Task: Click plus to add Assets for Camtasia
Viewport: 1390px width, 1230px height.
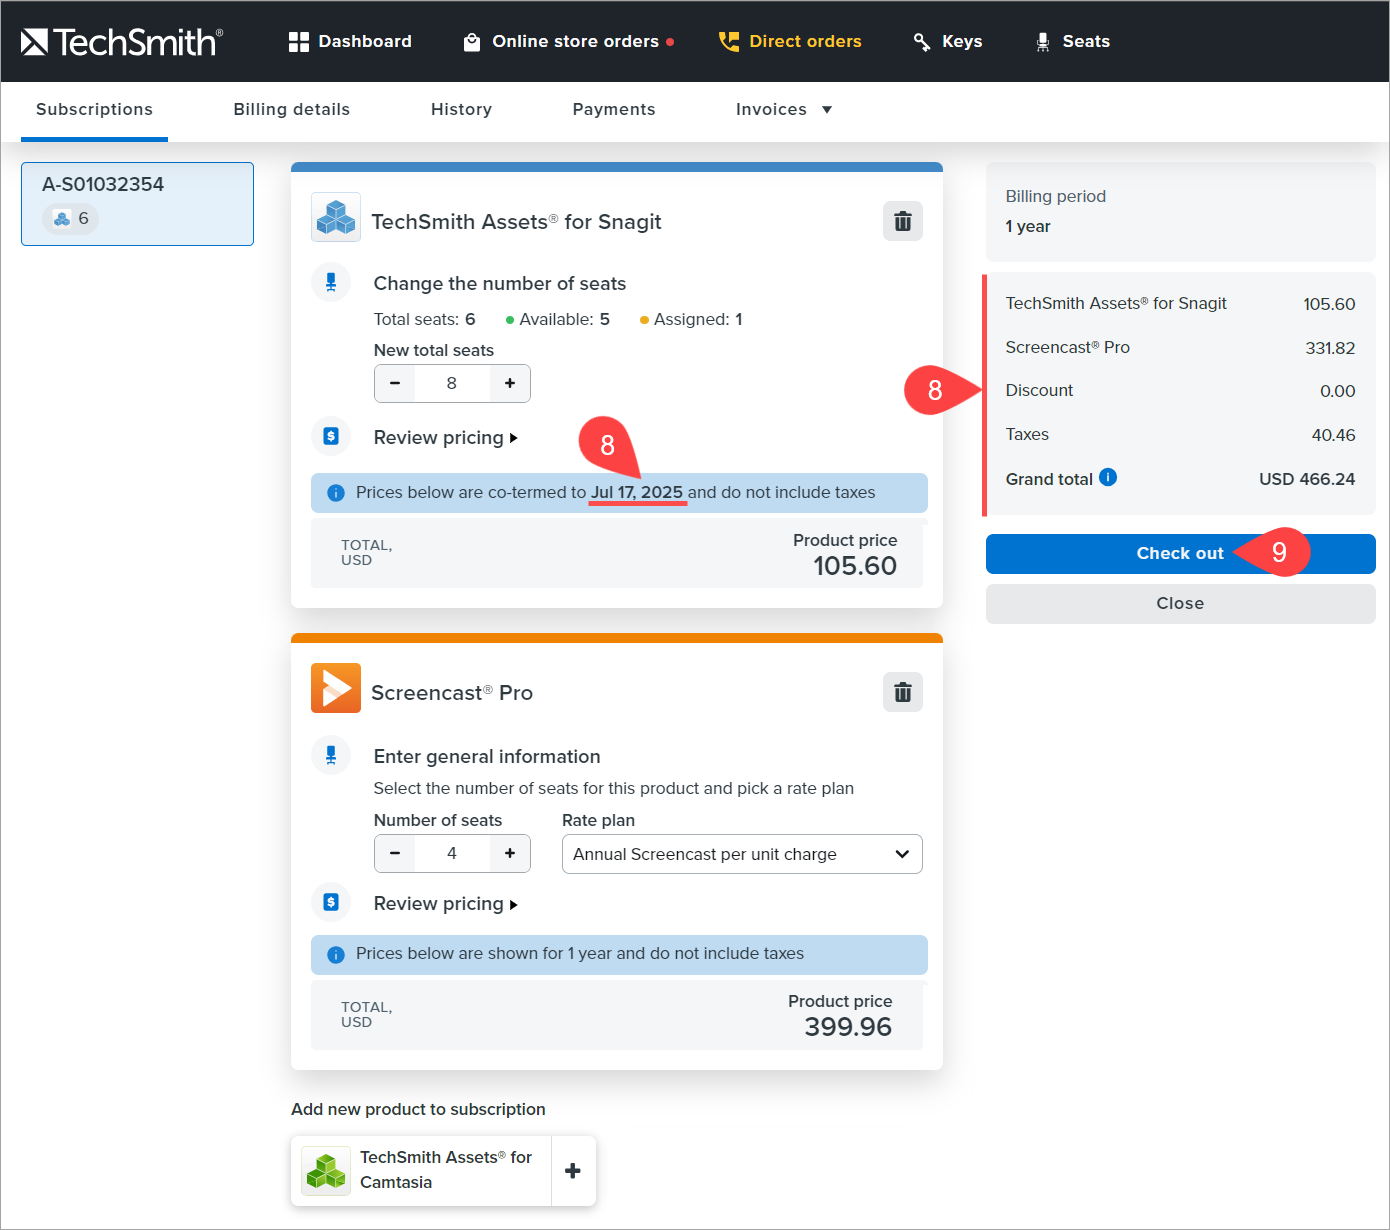Action: point(573,1170)
